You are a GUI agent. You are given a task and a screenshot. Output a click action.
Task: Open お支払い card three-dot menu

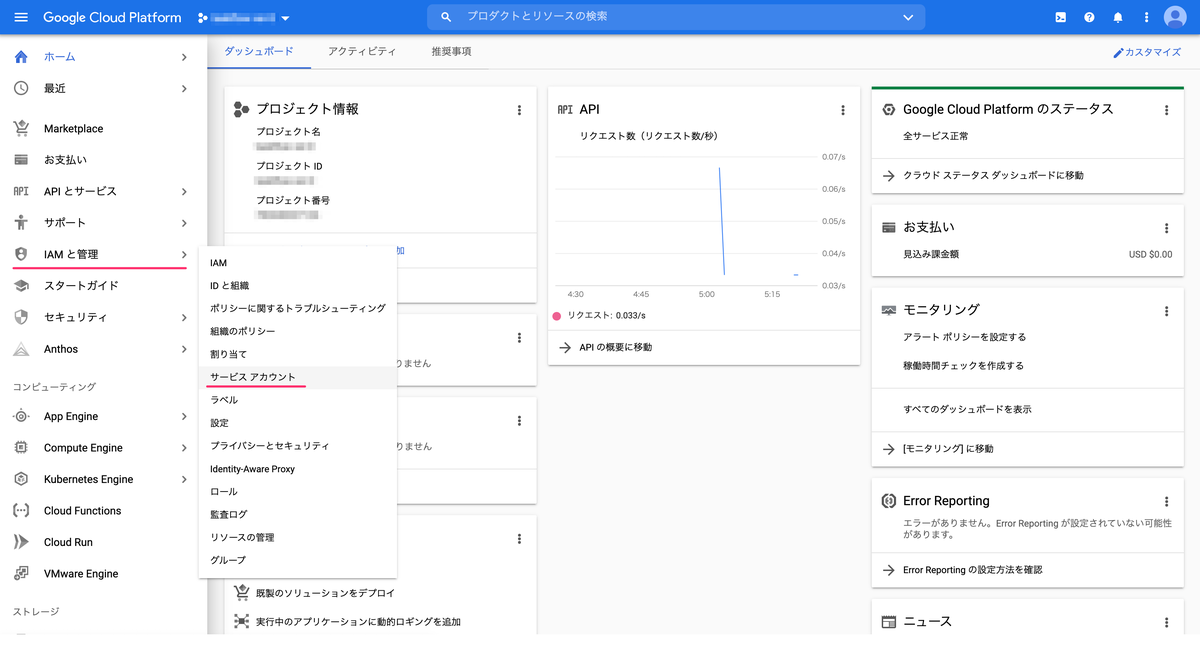coord(1166,229)
